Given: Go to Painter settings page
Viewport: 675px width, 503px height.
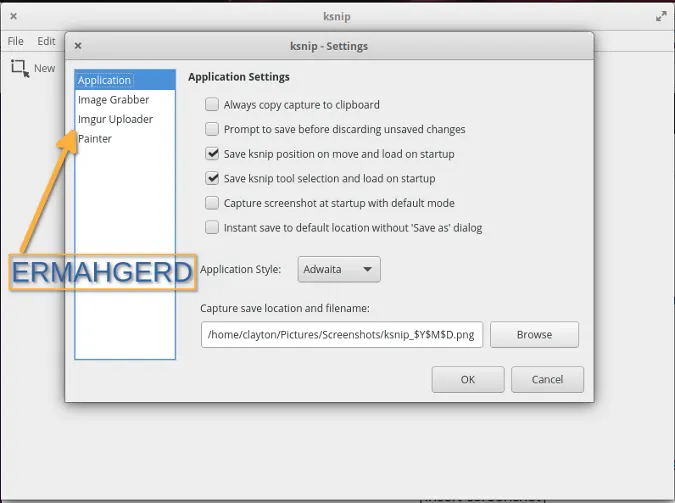Looking at the screenshot, I should pos(125,139).
